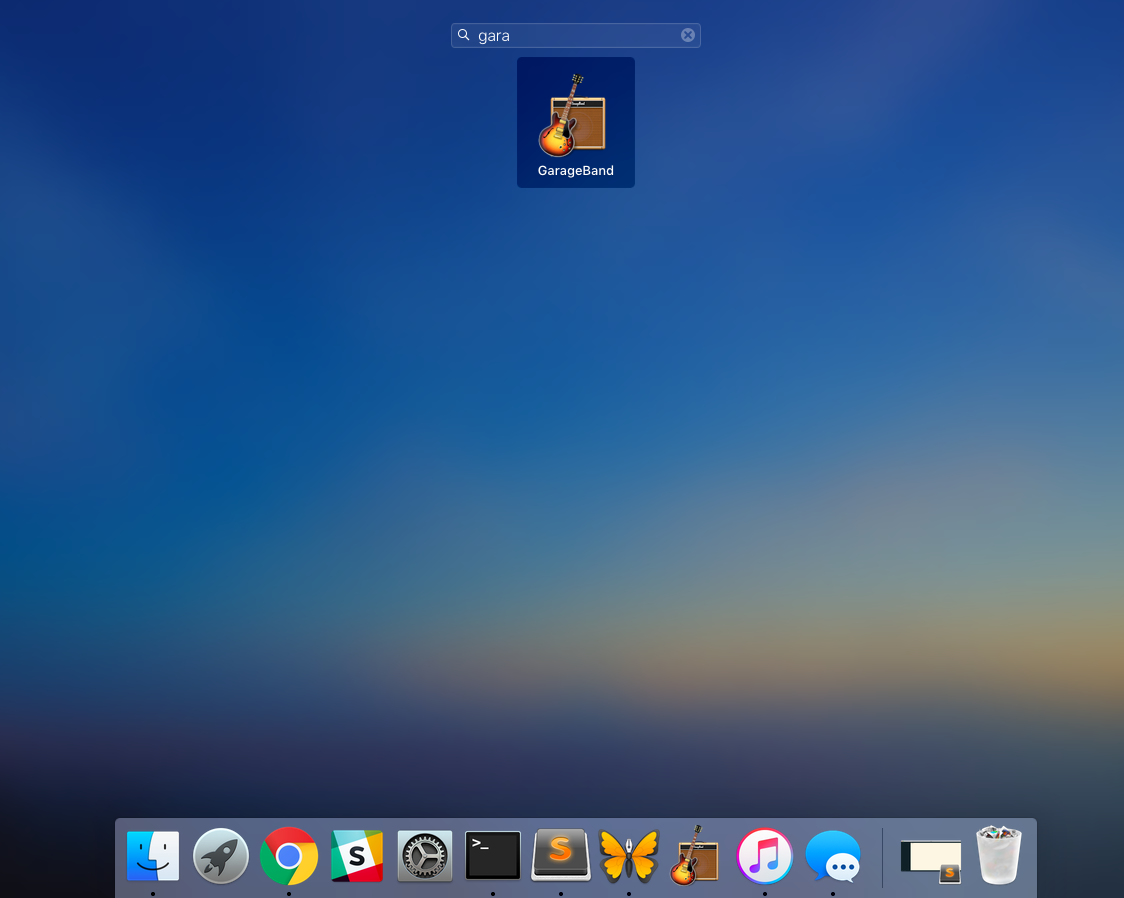Restore the minimized Sublime window in Dock
The height and width of the screenshot is (898, 1124).
(930, 861)
